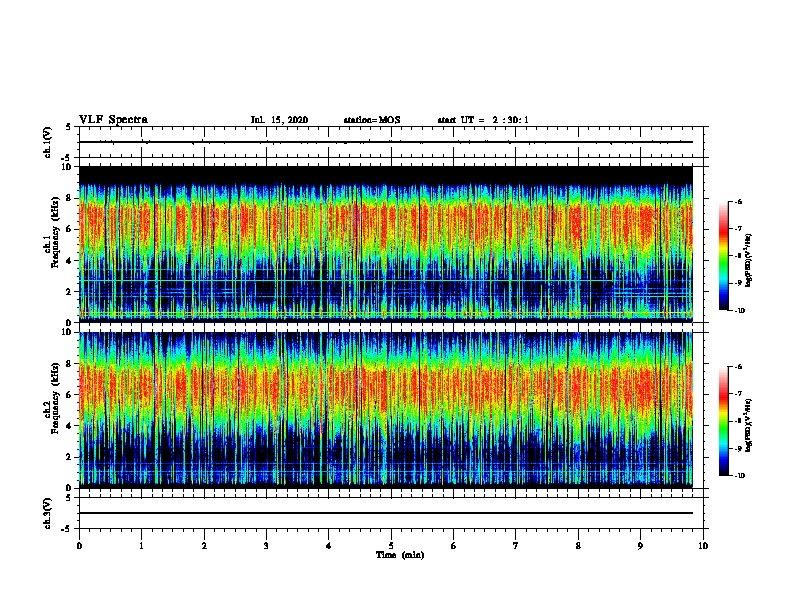Click the ch.1 color bar log(PSD) label

point(748,261)
